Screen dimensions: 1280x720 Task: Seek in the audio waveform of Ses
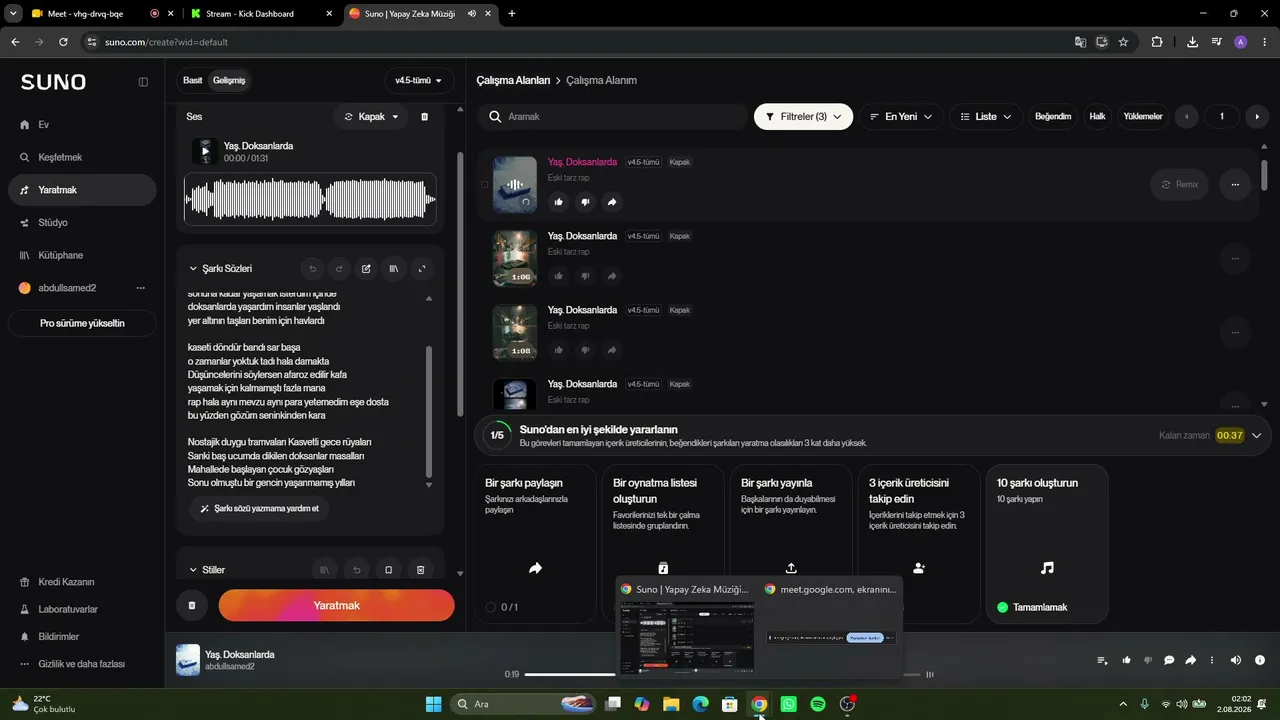click(x=310, y=200)
